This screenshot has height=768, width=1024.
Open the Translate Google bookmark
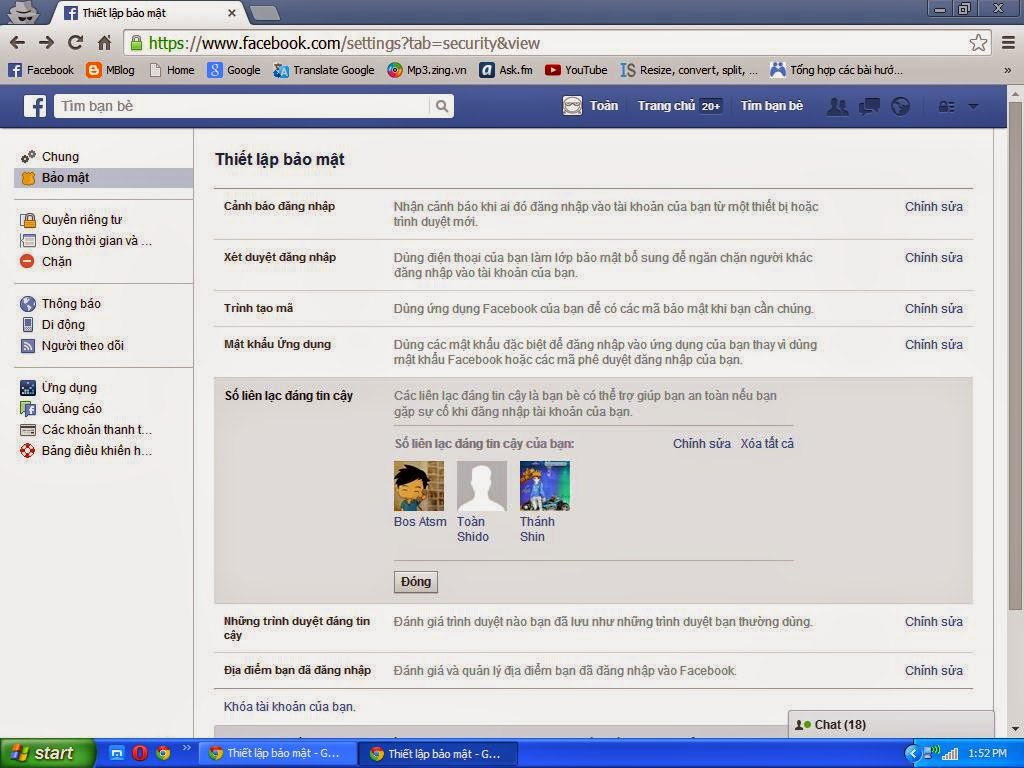(324, 70)
